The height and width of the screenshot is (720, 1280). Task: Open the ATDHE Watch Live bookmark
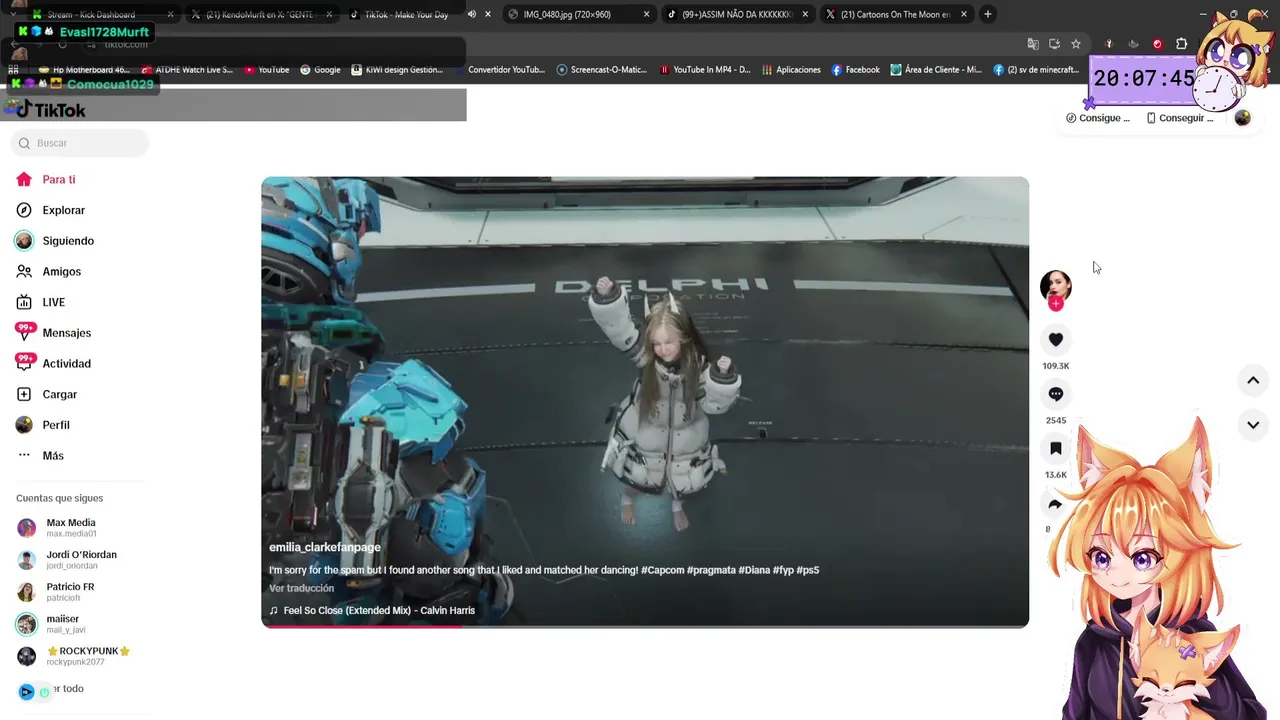pos(187,70)
